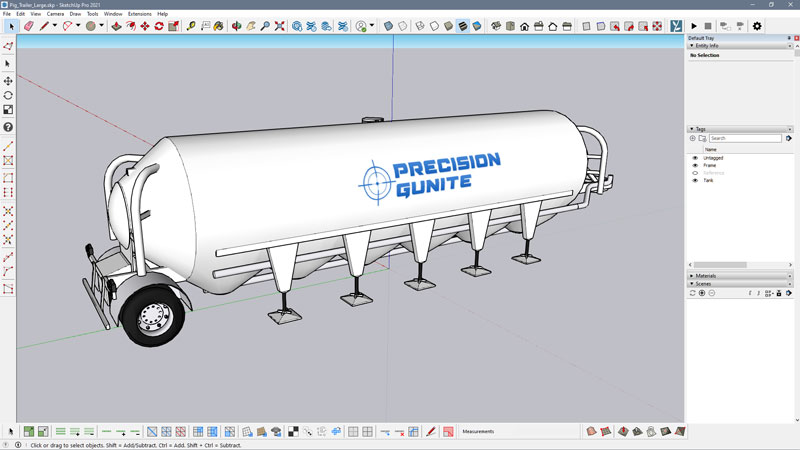Image resolution: width=800 pixels, height=450 pixels.
Task: Open the Camera menu
Action: point(55,14)
